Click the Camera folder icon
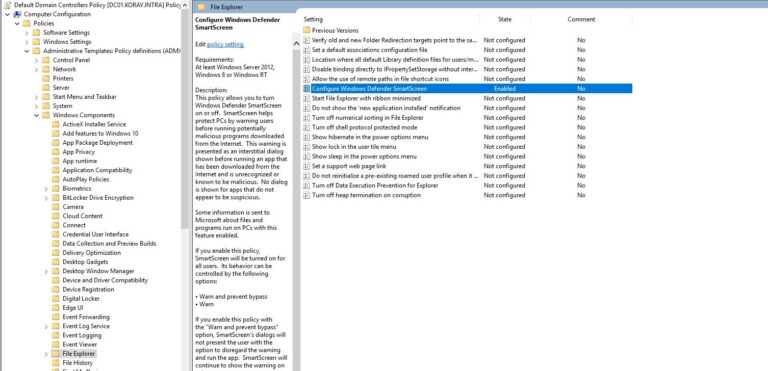Screen dimensions: 768x371 (x=56, y=207)
